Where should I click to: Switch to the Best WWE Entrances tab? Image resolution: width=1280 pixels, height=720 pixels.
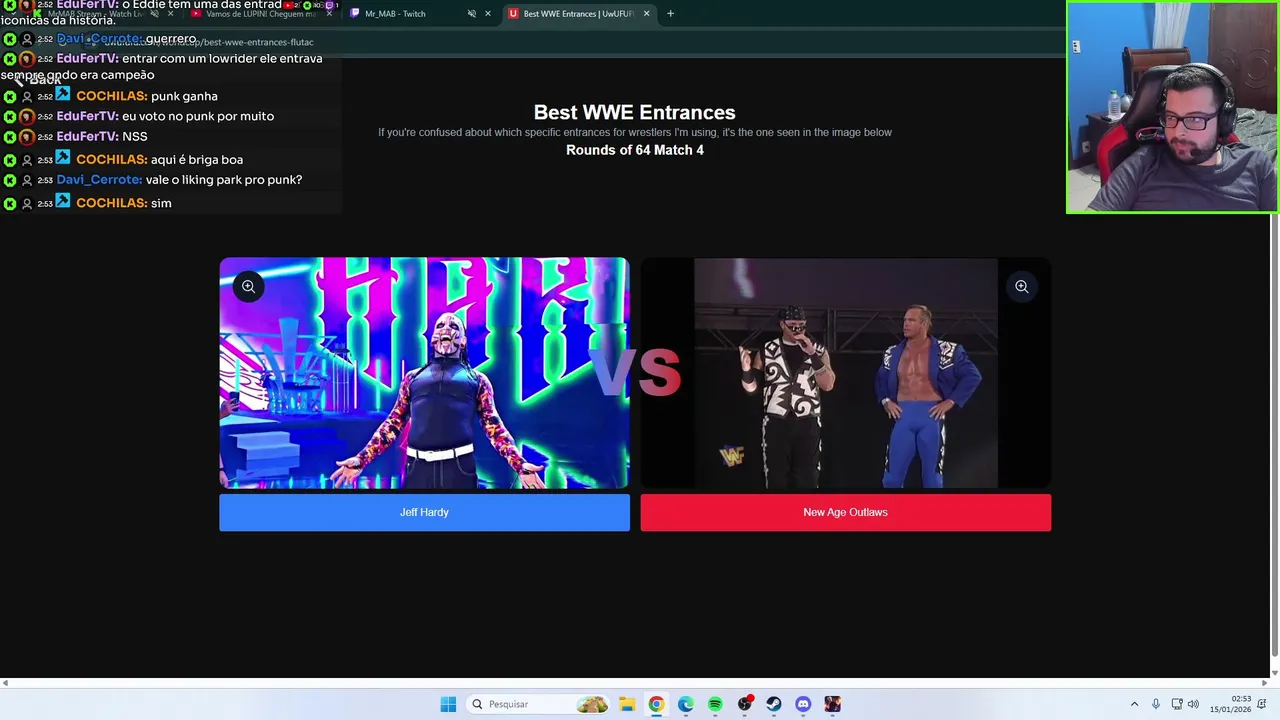click(x=578, y=14)
